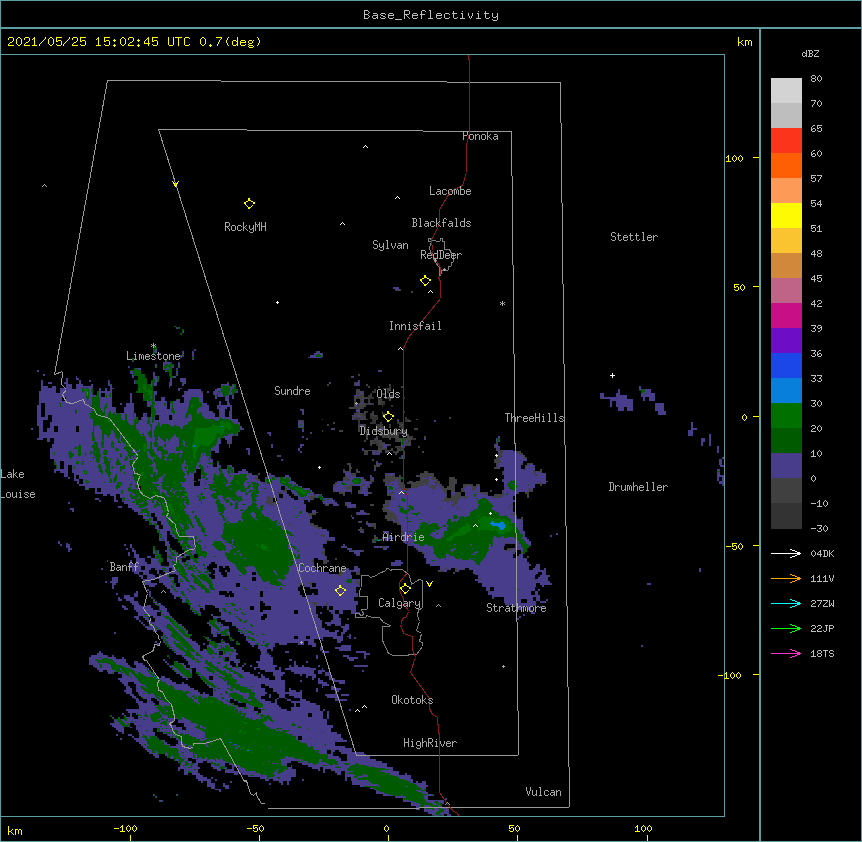
Task: Click the 50 tick label on right axis
Action: click(x=739, y=287)
